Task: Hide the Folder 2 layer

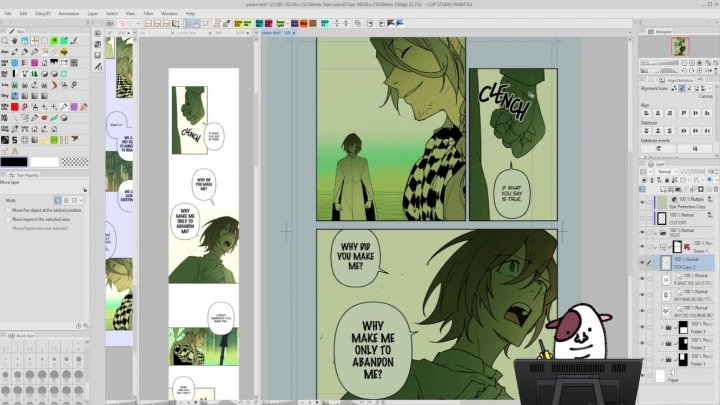Action: (x=642, y=343)
